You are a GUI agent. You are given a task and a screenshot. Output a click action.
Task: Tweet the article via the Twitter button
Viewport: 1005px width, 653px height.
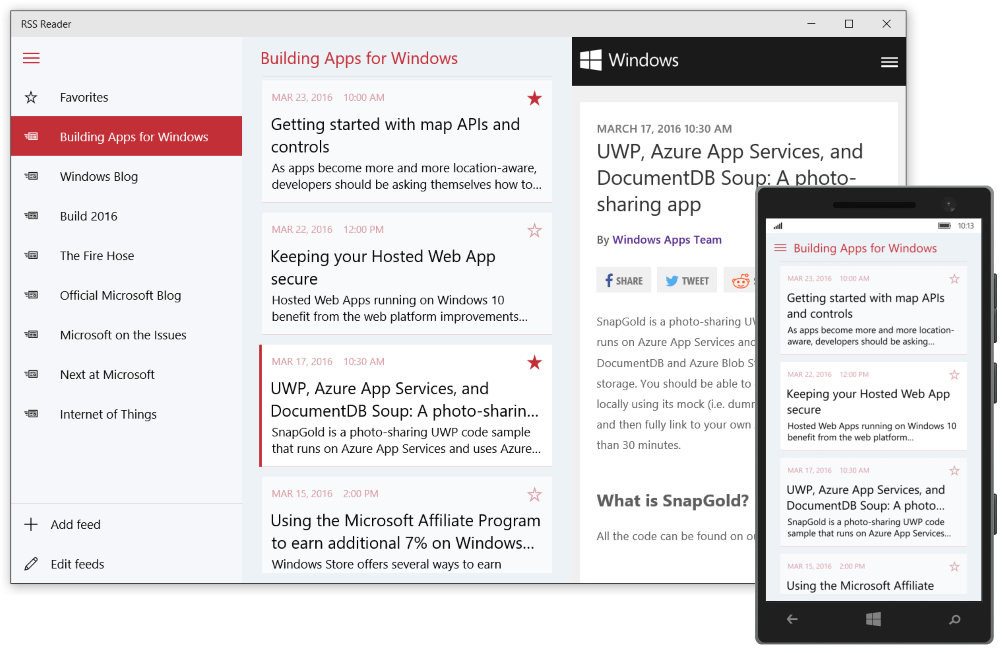click(x=686, y=280)
